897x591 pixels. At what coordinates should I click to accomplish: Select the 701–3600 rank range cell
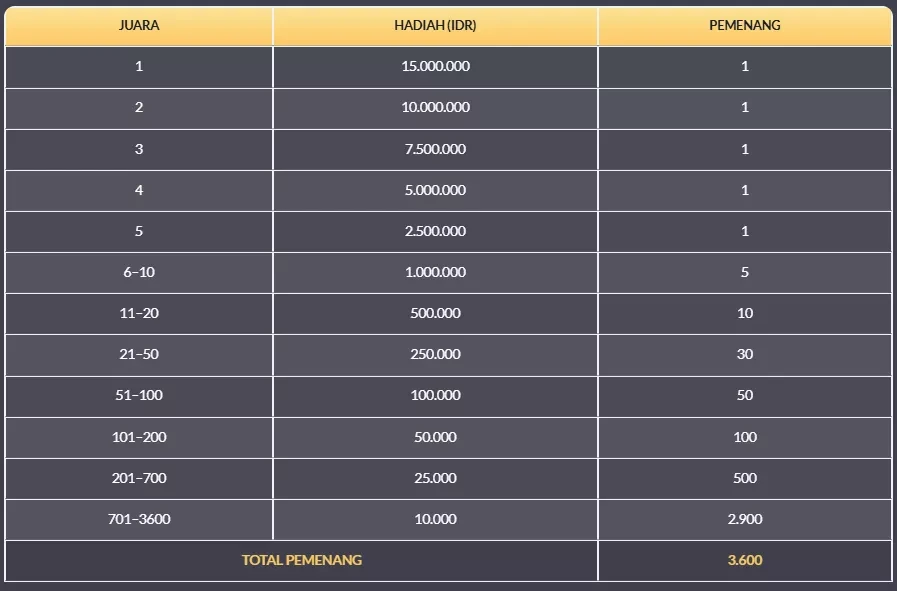139,519
